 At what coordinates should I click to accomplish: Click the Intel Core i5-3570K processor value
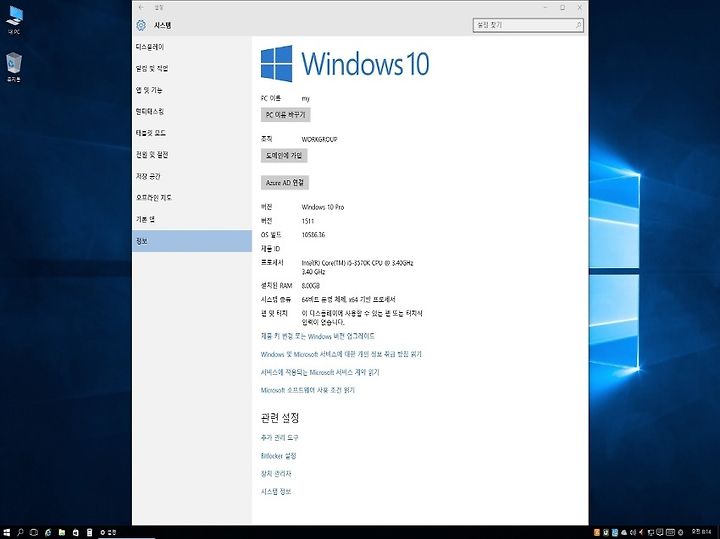point(357,267)
